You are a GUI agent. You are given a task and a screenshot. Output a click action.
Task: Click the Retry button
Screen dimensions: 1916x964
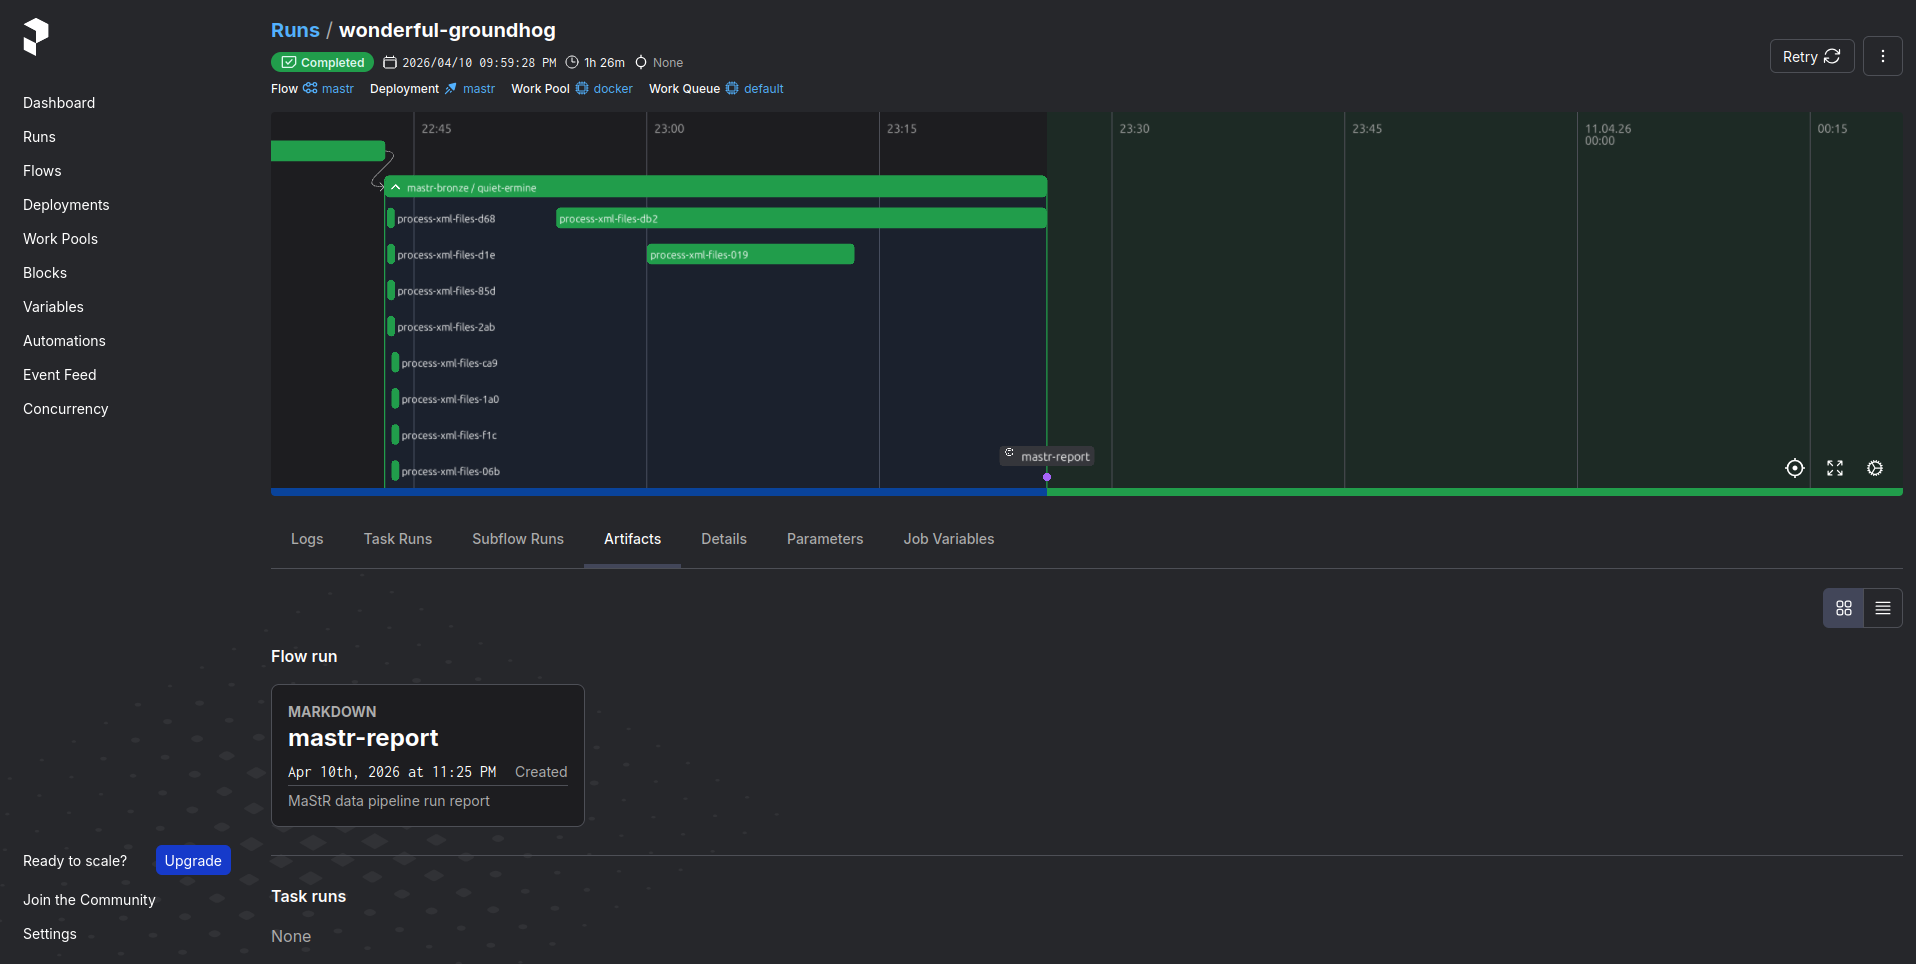[x=1811, y=57]
